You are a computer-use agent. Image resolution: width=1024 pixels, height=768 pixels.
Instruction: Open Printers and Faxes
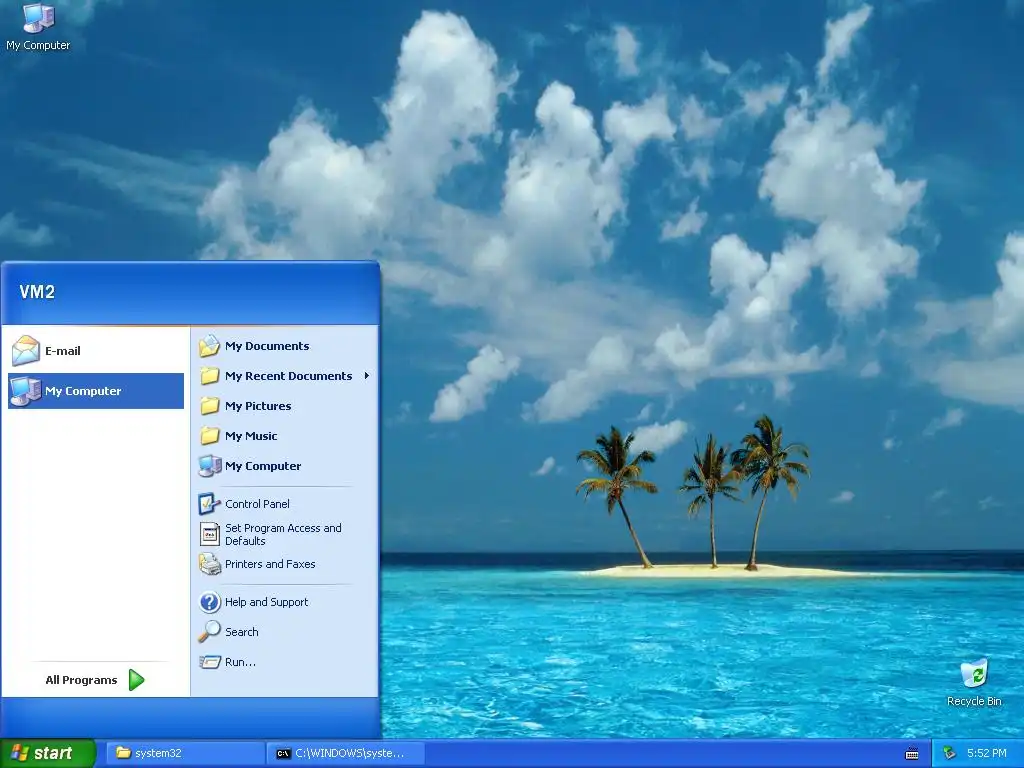[270, 564]
